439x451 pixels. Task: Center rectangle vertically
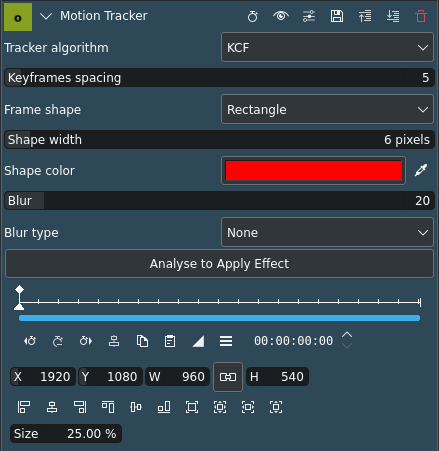(136, 407)
